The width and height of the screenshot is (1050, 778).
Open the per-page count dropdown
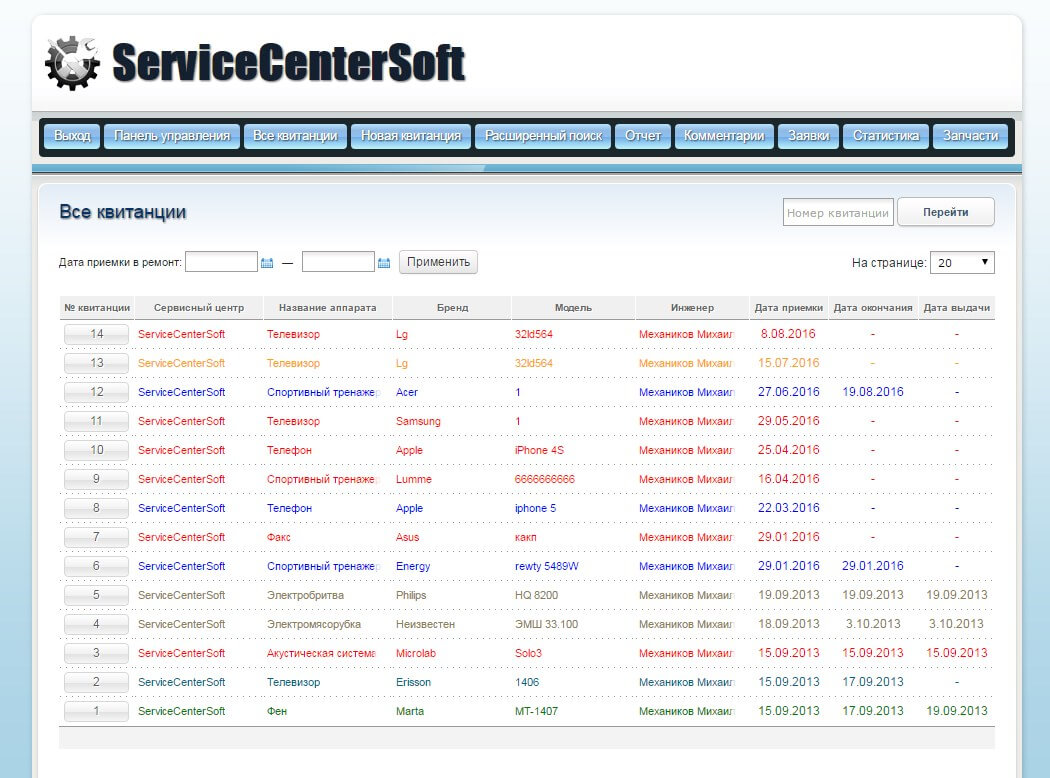coord(962,262)
